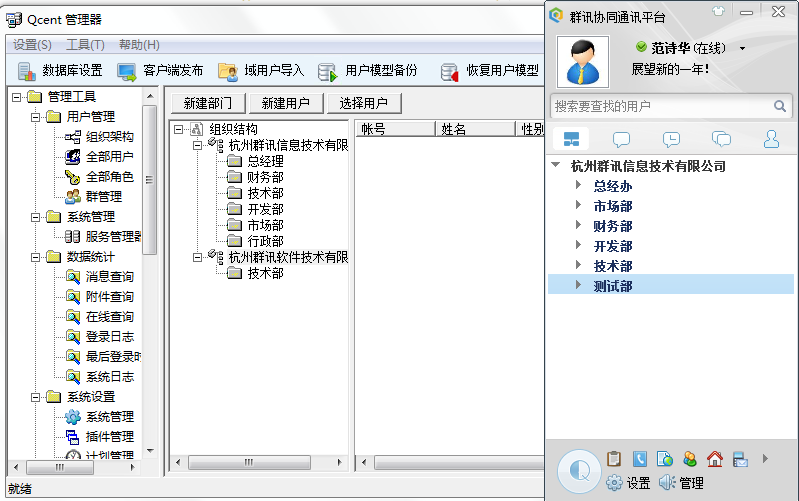Collapse 杭州群讯信息技术有限公司 in chat client
Viewport: 799px width, 501px height.
click(556, 165)
